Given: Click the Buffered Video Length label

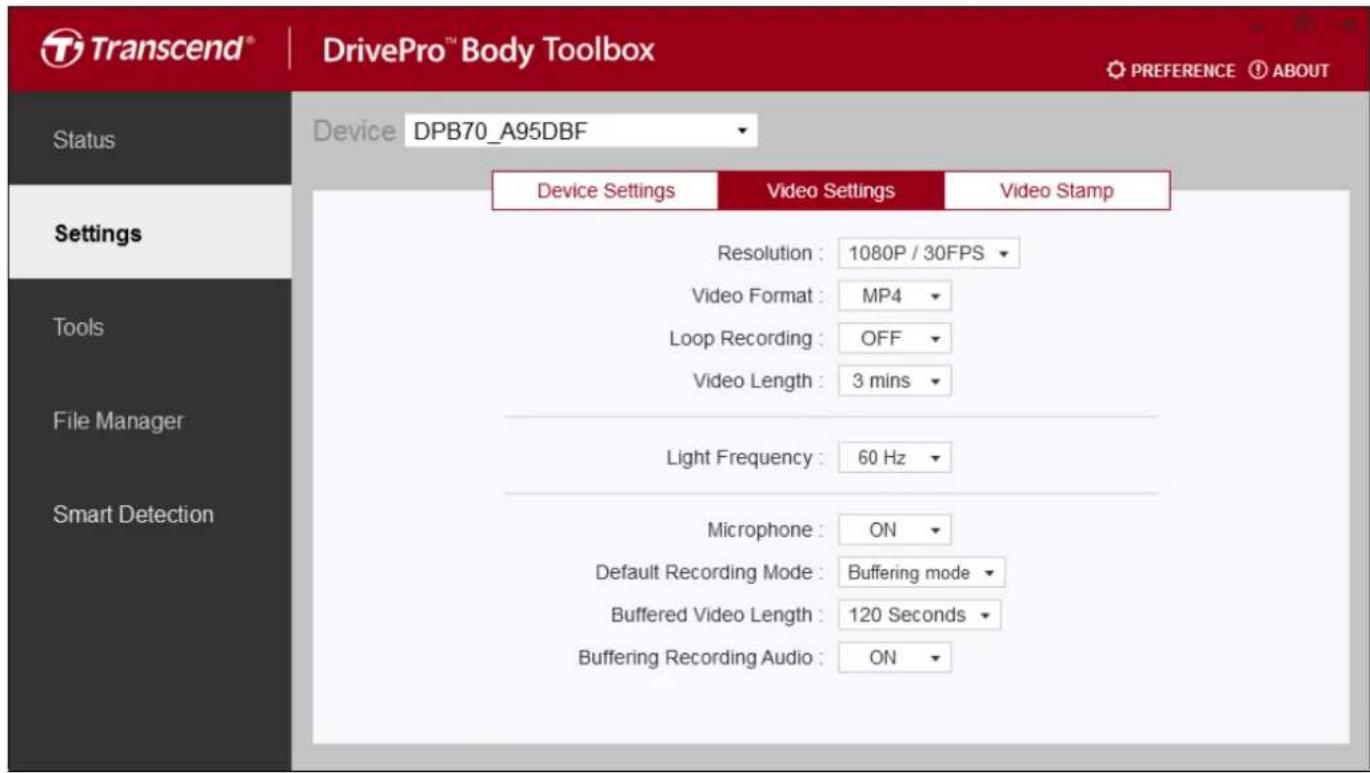Looking at the screenshot, I should point(717,615).
